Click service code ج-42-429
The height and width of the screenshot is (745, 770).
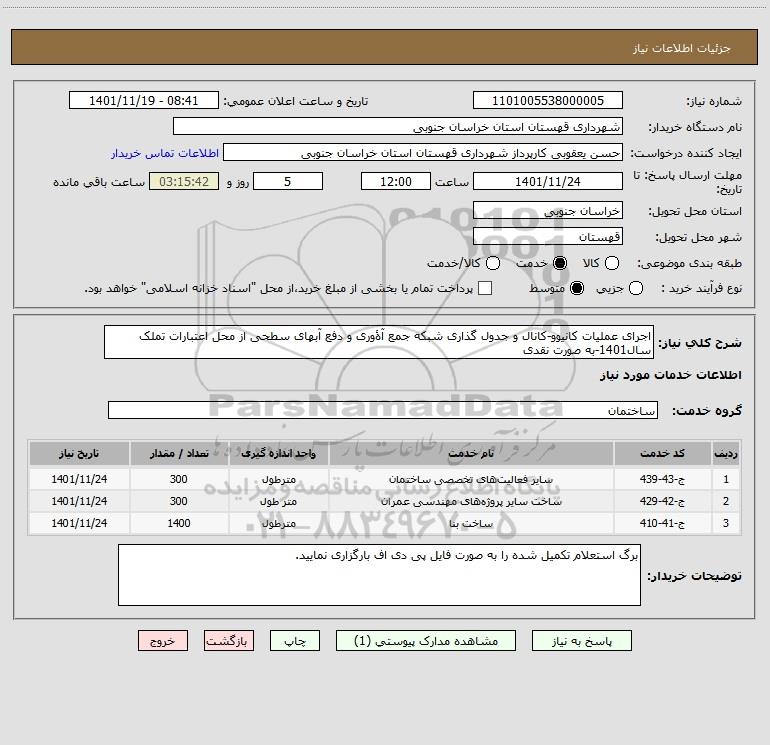coord(662,501)
